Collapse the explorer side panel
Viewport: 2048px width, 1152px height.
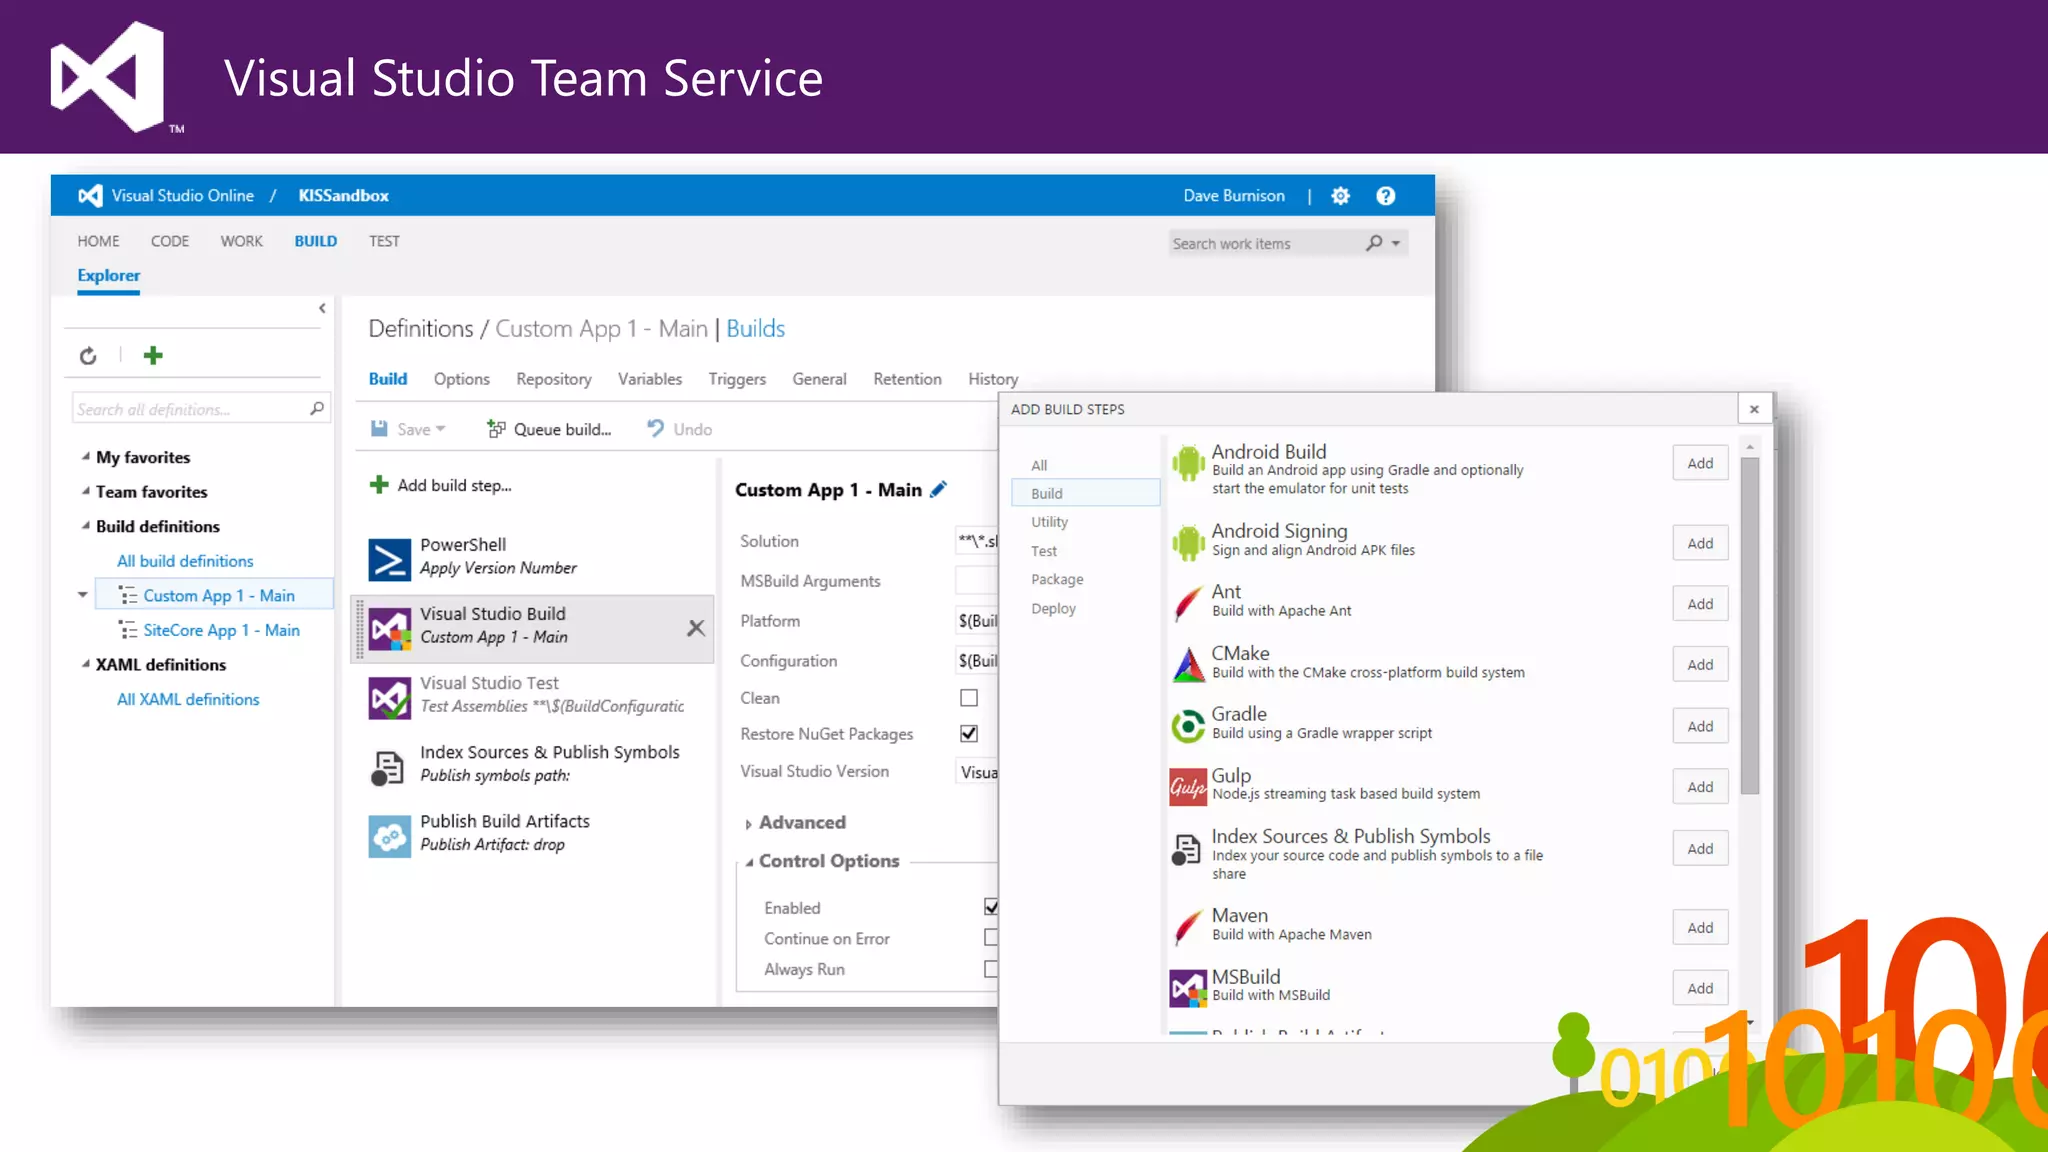[x=322, y=308]
